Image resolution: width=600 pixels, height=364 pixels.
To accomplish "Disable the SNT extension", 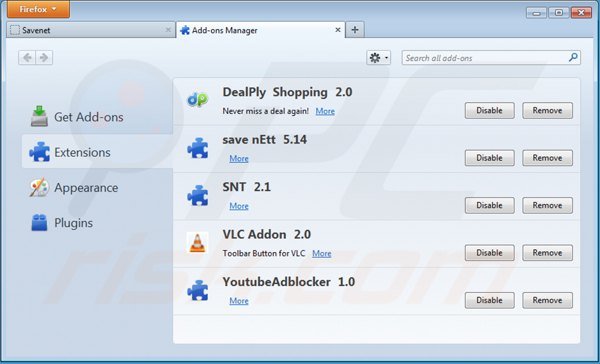I will click(489, 205).
